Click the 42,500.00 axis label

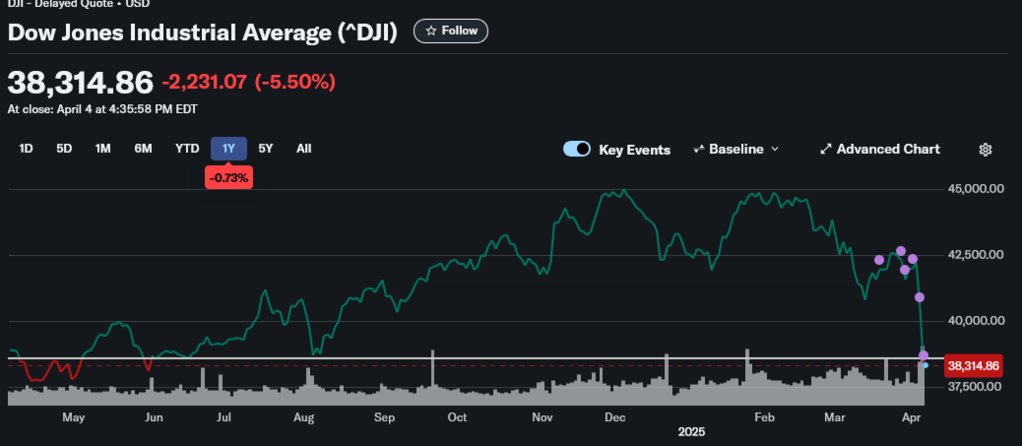(974, 255)
